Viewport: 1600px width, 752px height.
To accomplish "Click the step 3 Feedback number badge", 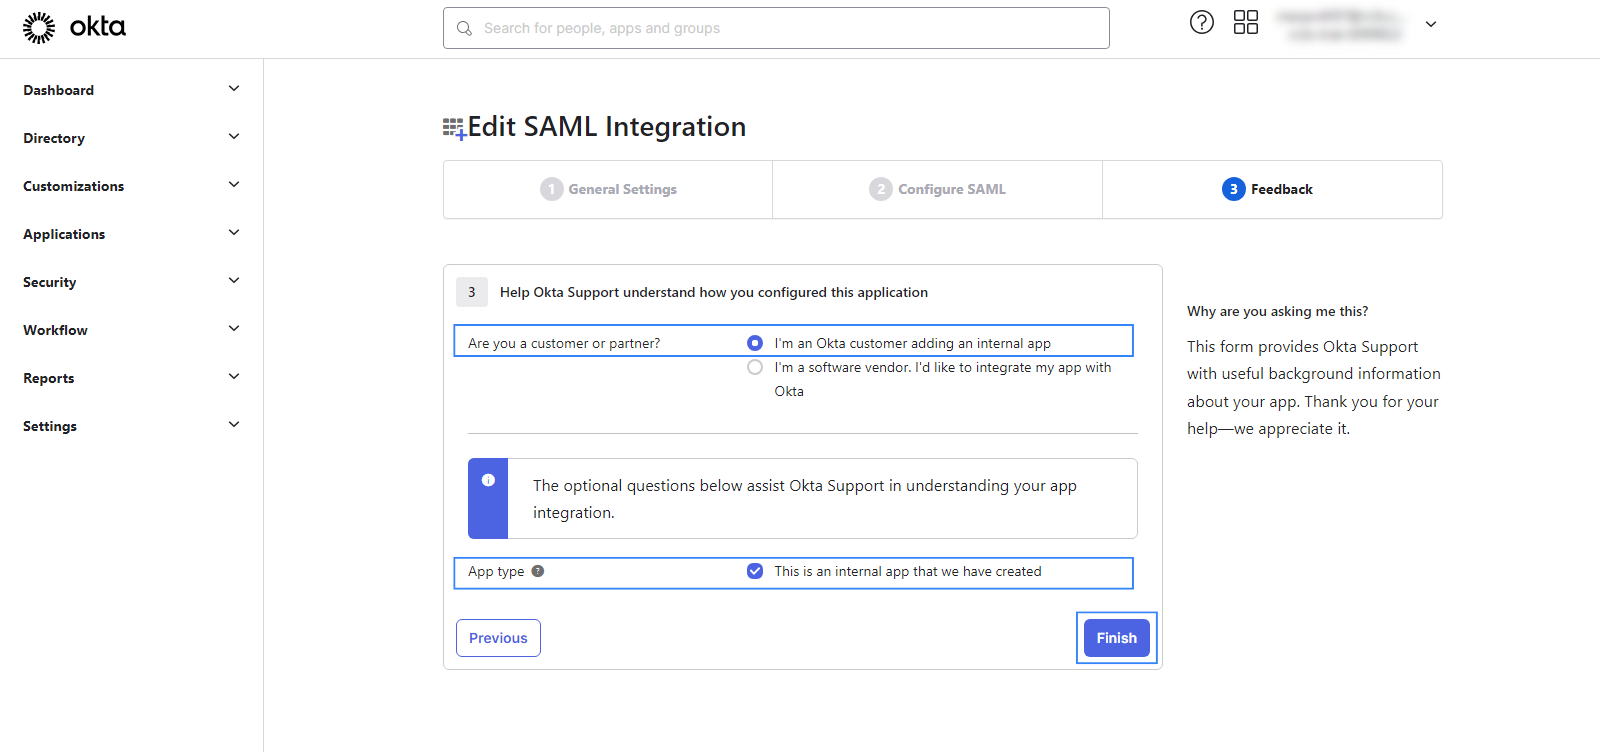I will click(1233, 189).
